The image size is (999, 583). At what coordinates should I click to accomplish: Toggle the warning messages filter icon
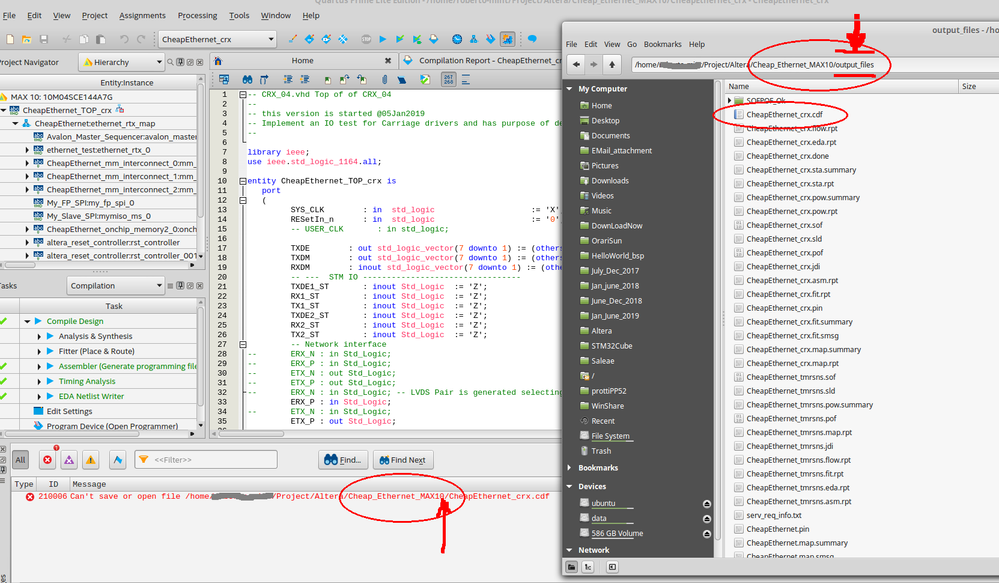tap(91, 460)
